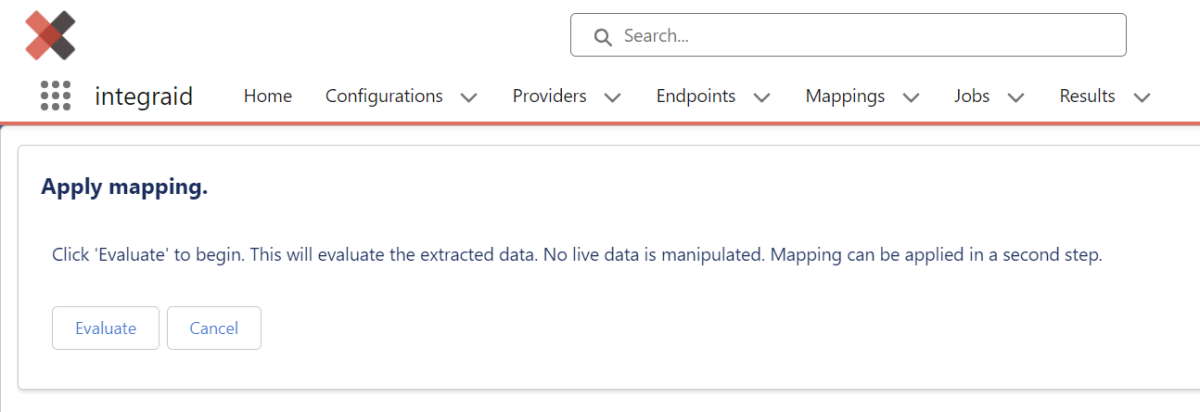Click the integraid app name
This screenshot has height=412, width=1200.
tap(144, 97)
